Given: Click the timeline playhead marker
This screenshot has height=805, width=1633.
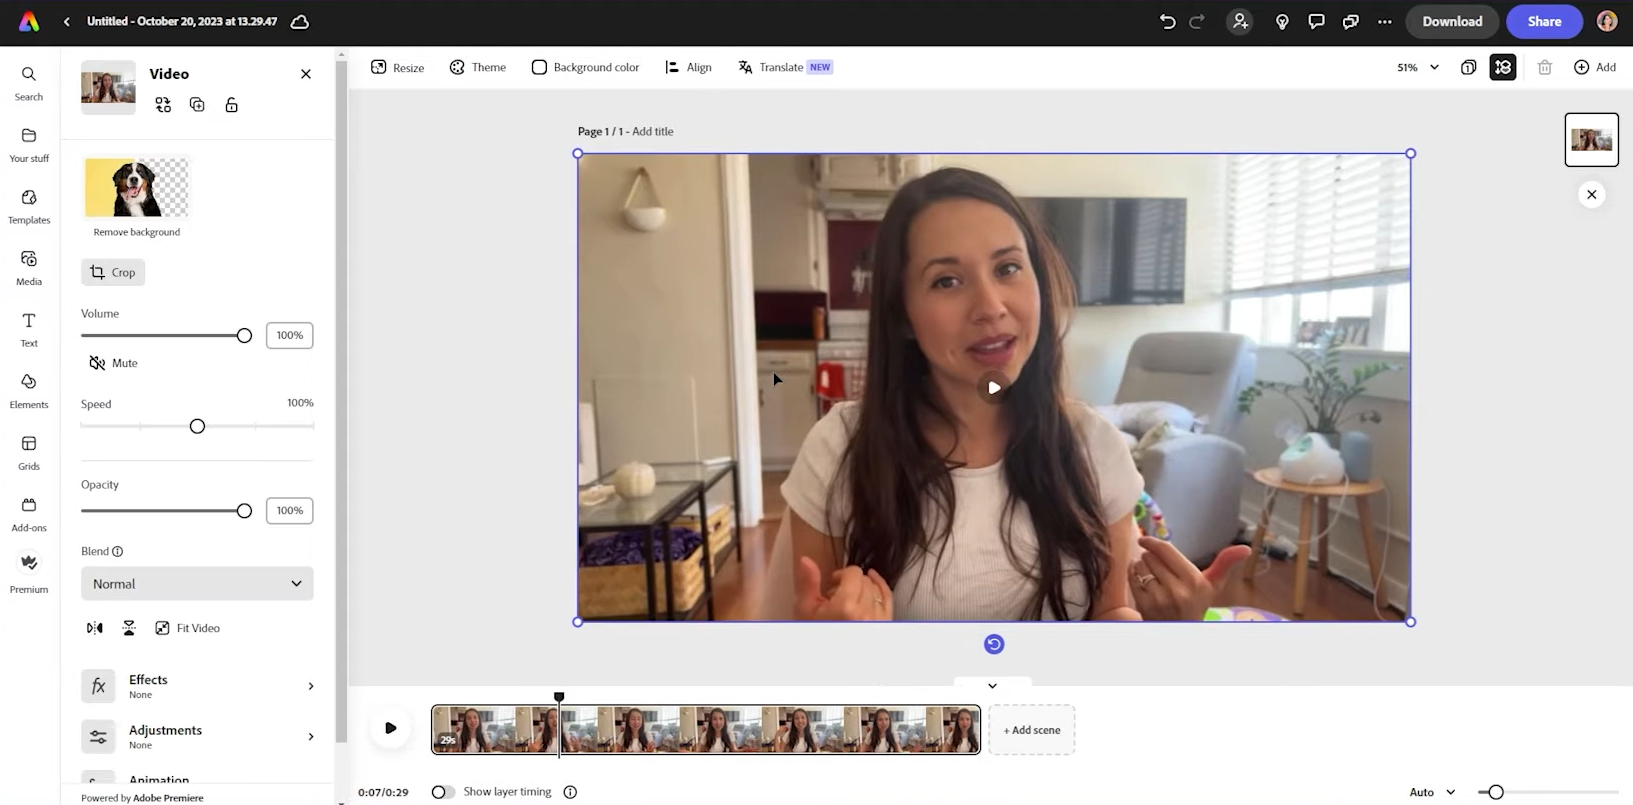Looking at the screenshot, I should click(x=559, y=697).
